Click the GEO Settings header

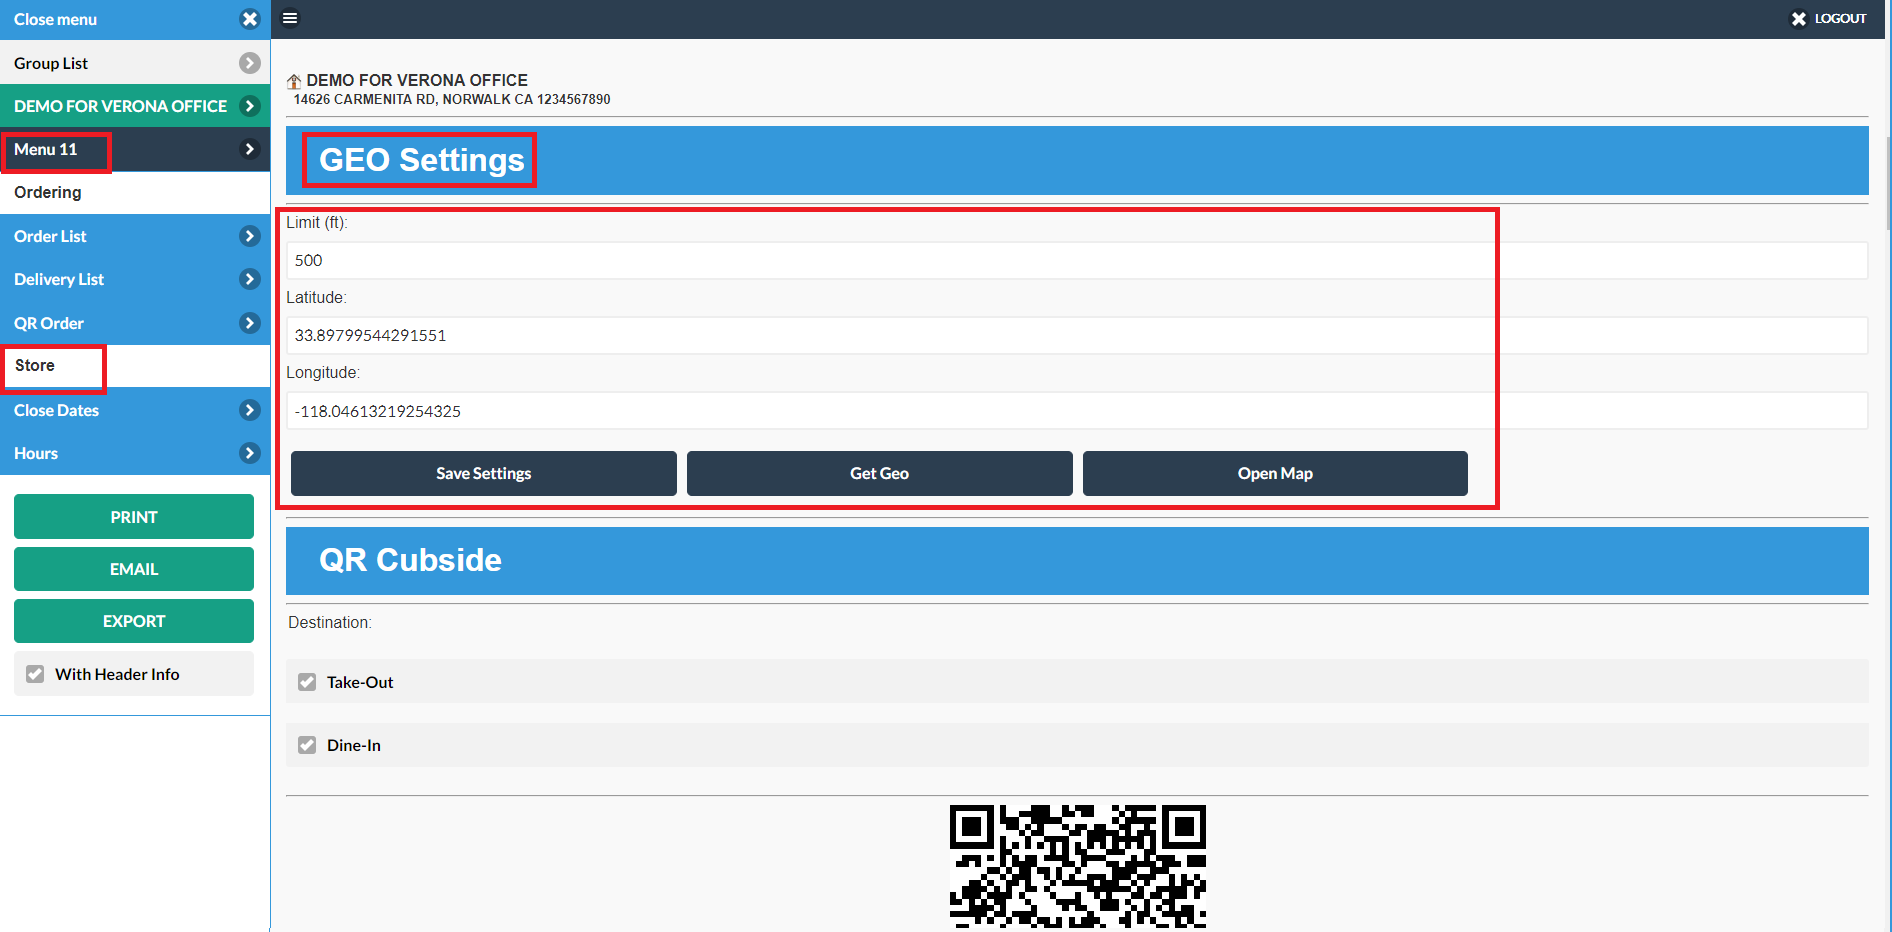click(x=1077, y=160)
